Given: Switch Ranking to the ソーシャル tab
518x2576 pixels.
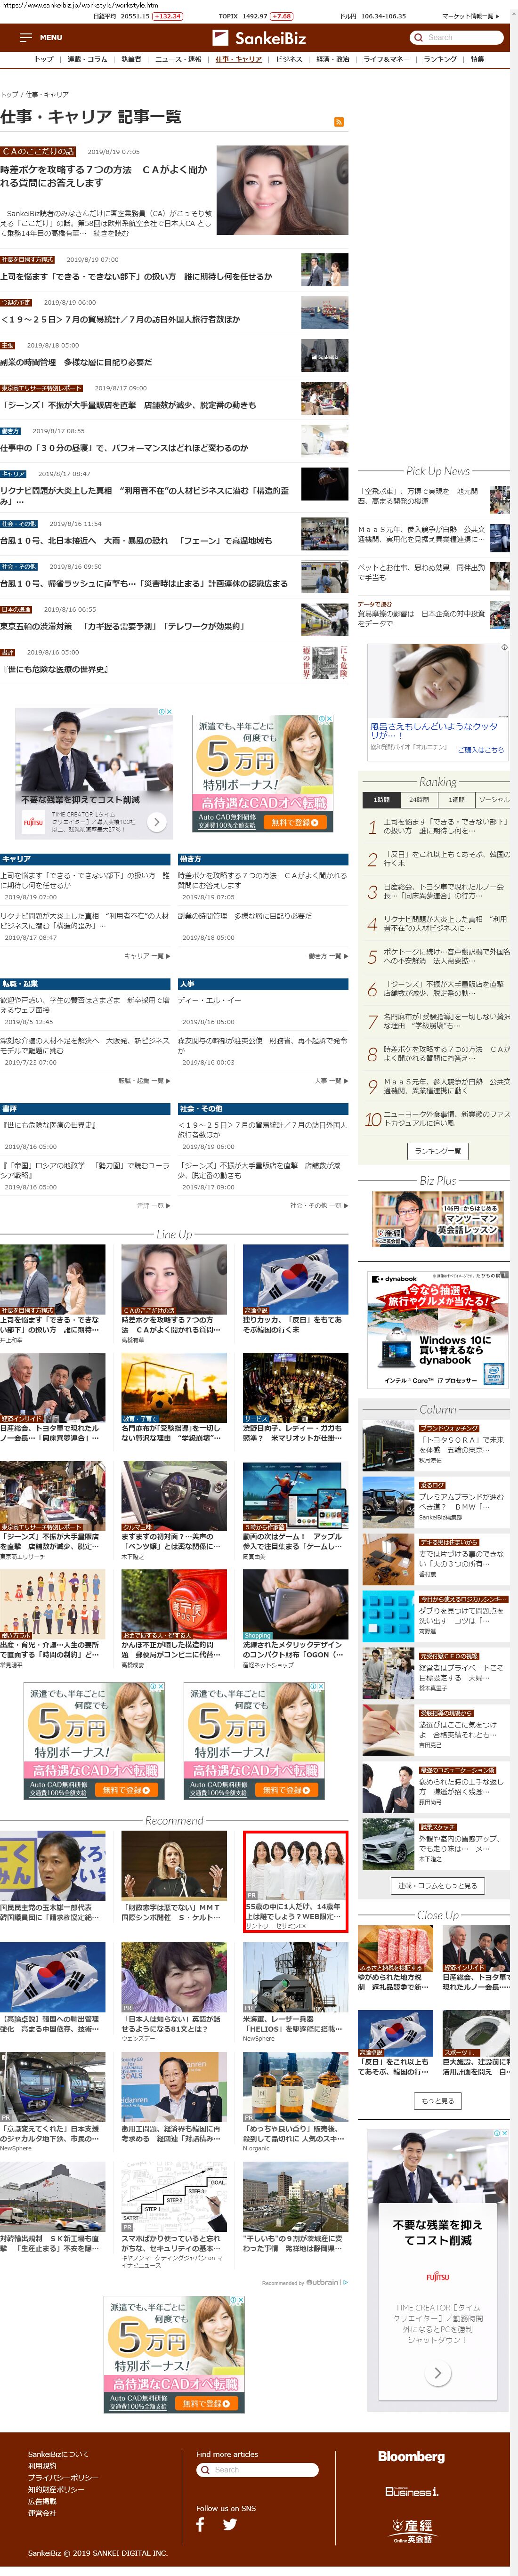Looking at the screenshot, I should tap(492, 799).
